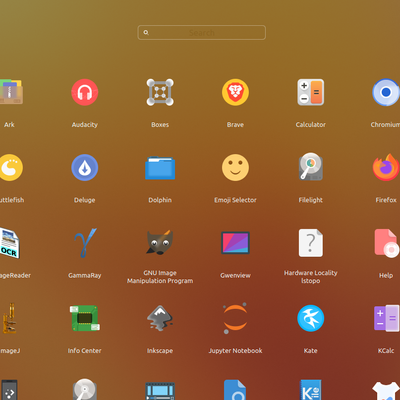Viewport: 400px width, 400px height.
Task: Launch Filelight disk usage viewer
Action: pos(311,167)
